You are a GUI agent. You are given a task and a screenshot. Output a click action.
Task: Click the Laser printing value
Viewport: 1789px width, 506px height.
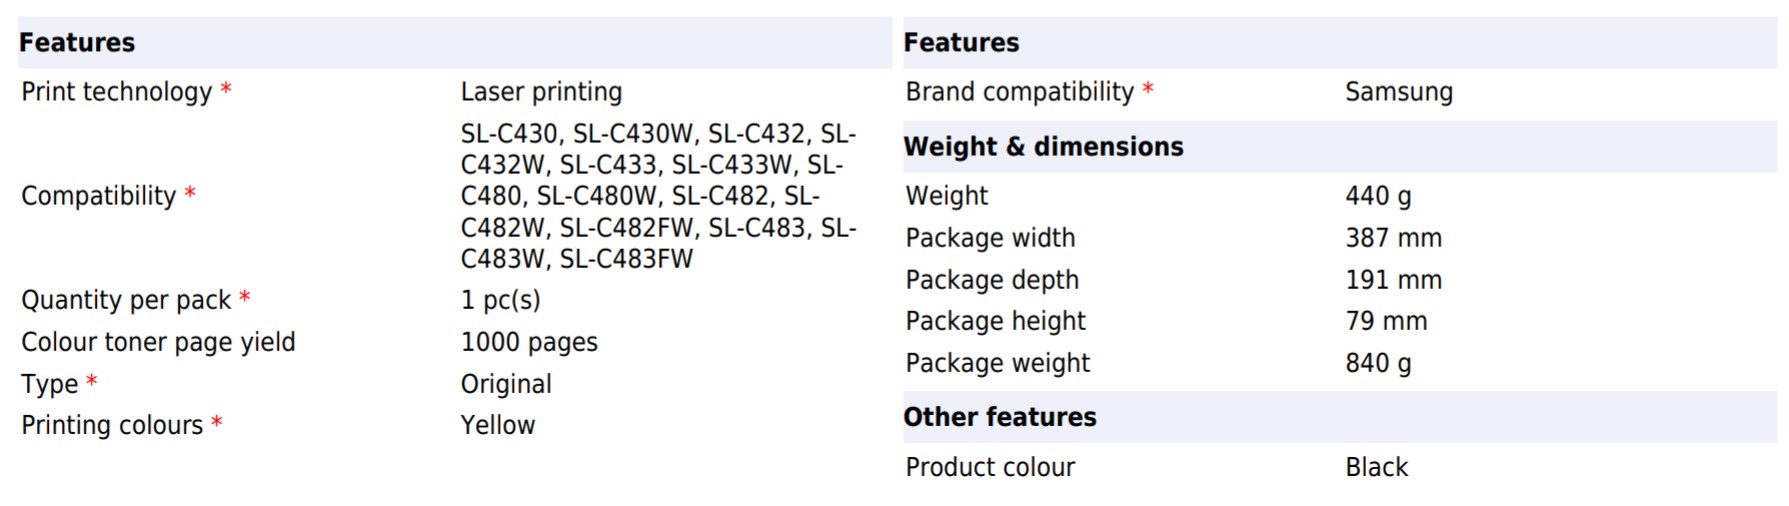pos(541,92)
